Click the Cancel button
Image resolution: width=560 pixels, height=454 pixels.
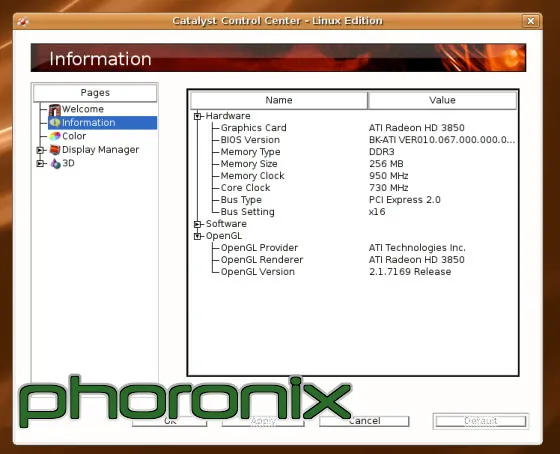[x=364, y=421]
